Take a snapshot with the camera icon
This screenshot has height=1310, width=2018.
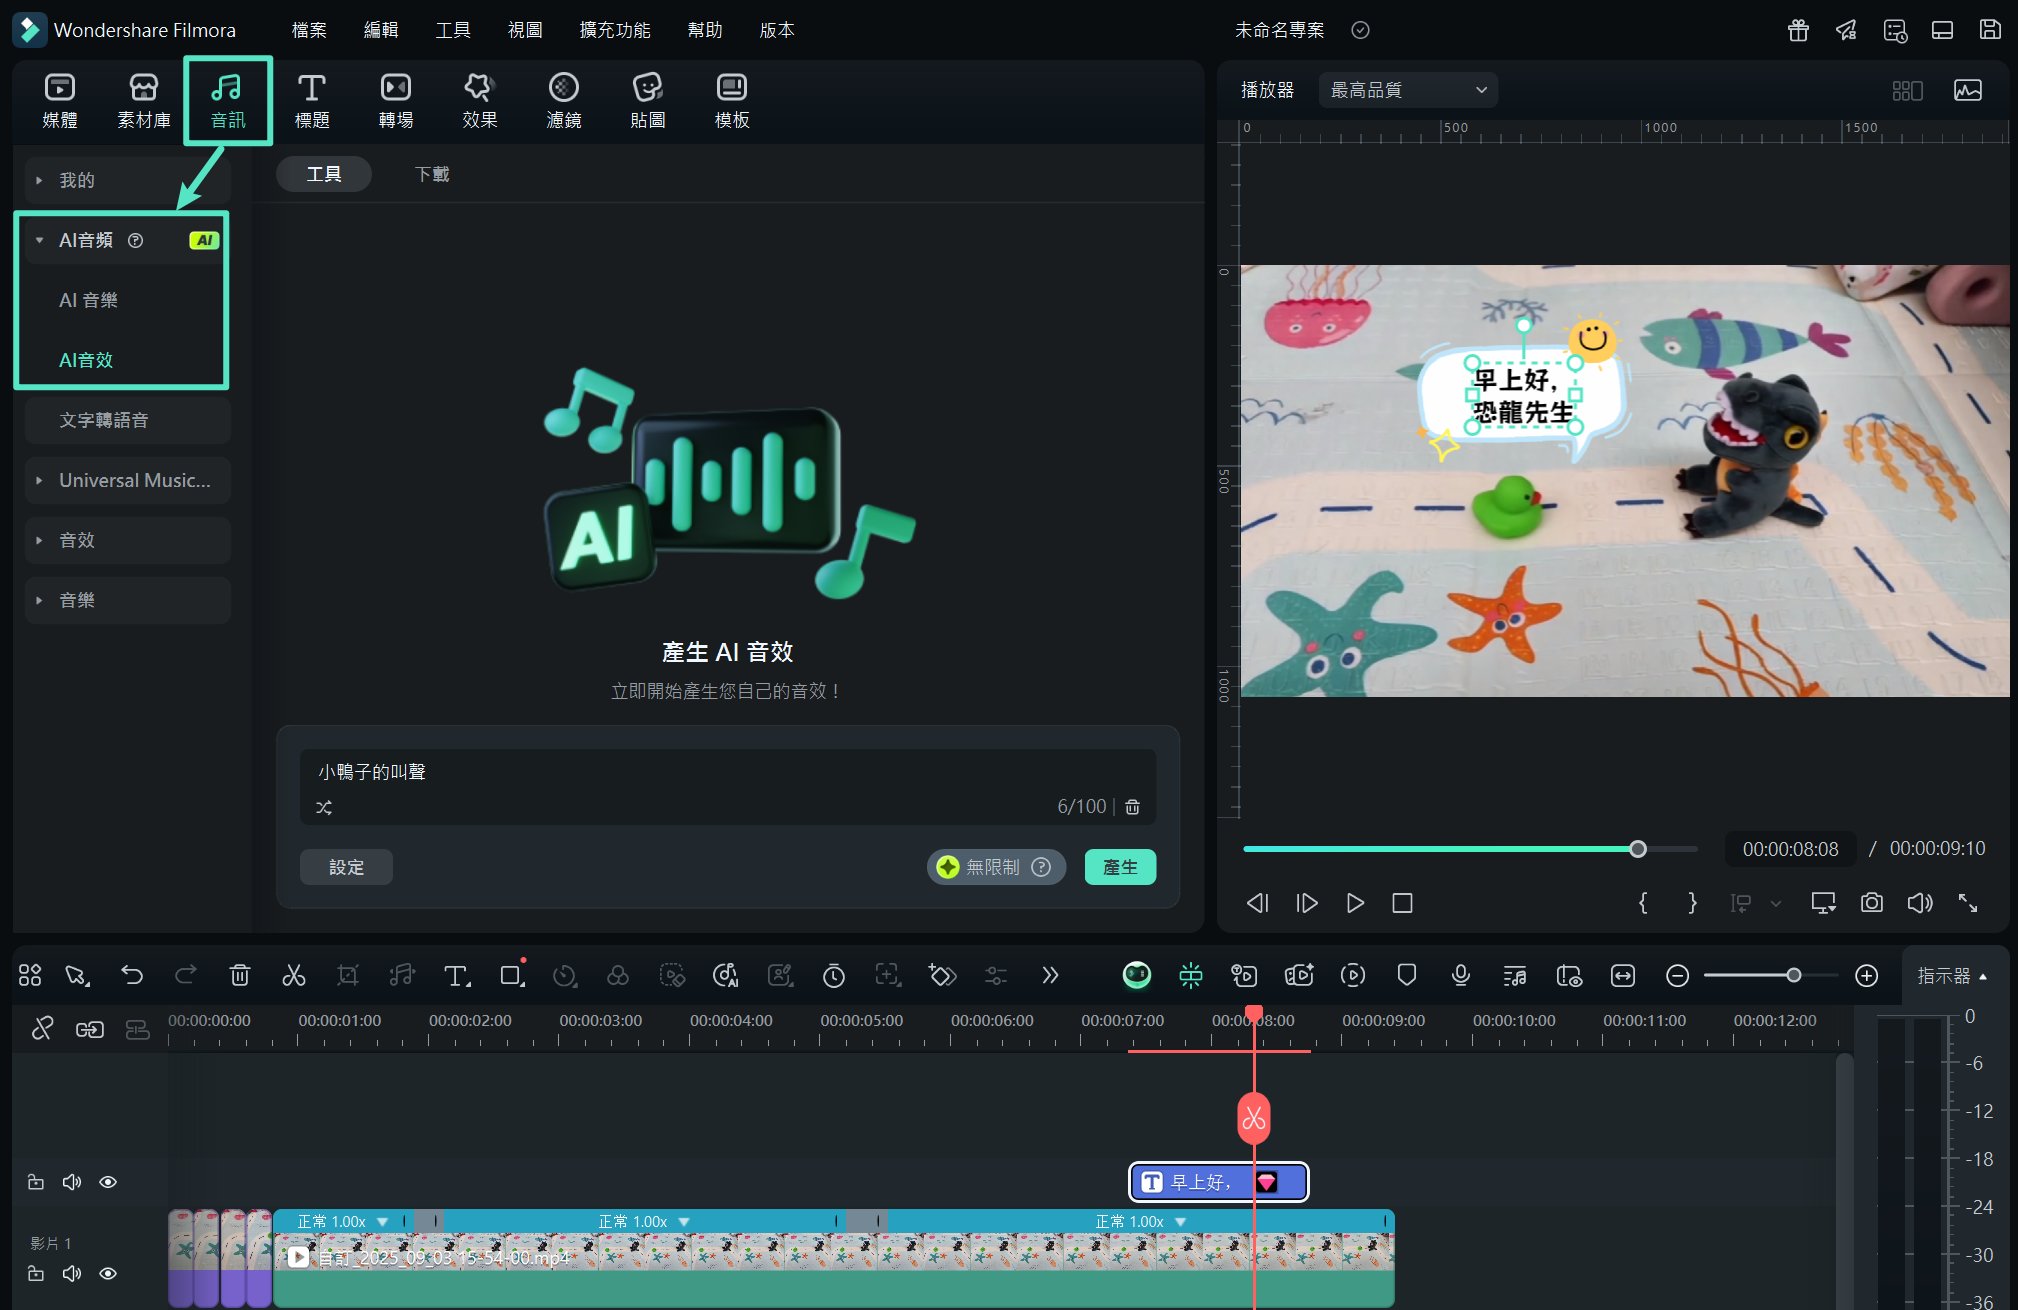[1872, 903]
